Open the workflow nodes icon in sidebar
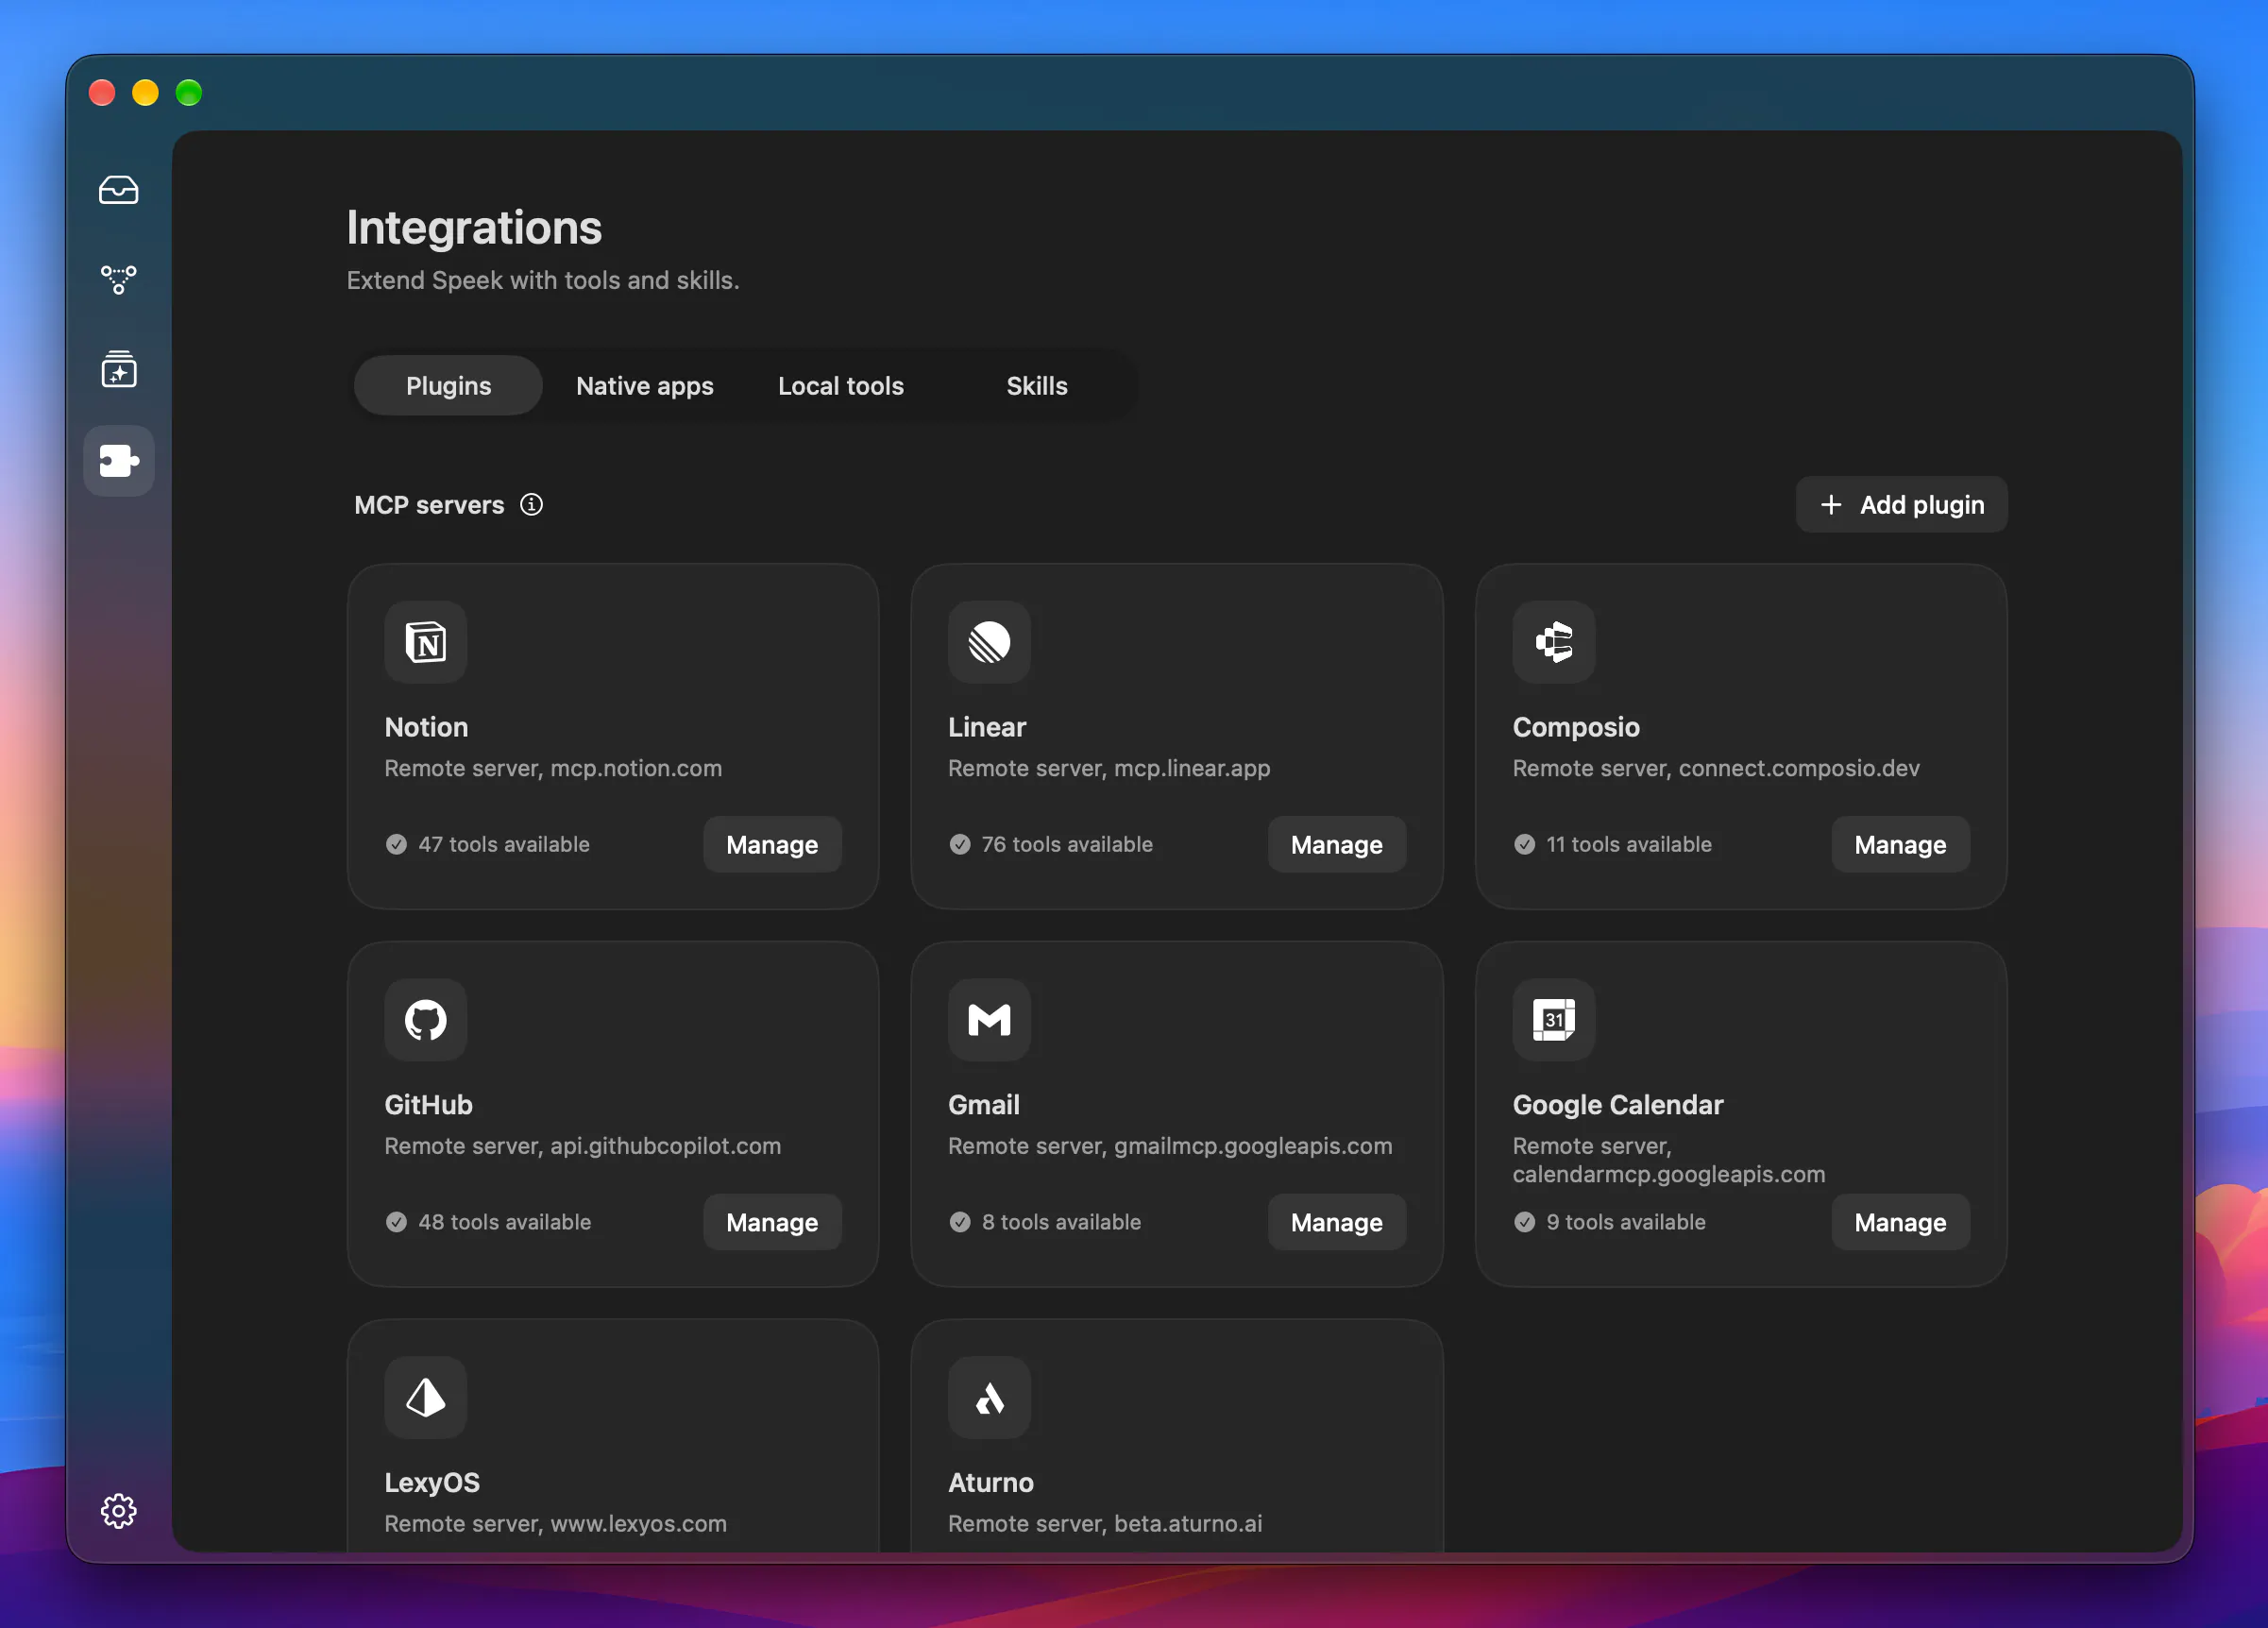This screenshot has width=2268, height=1628. [118, 279]
